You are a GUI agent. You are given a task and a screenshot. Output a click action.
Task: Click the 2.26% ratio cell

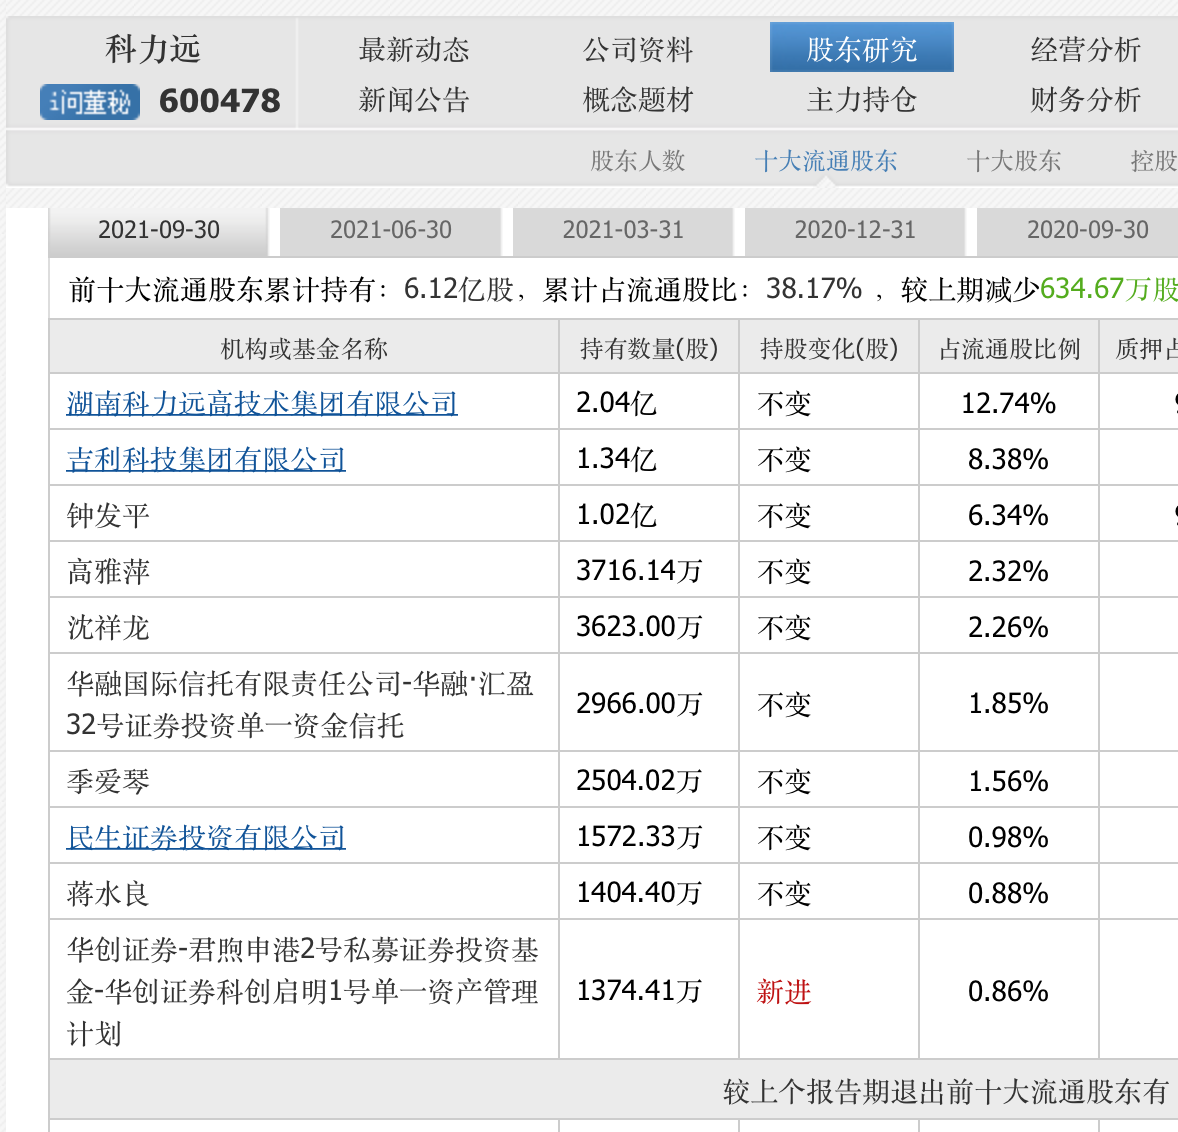coord(1009,627)
